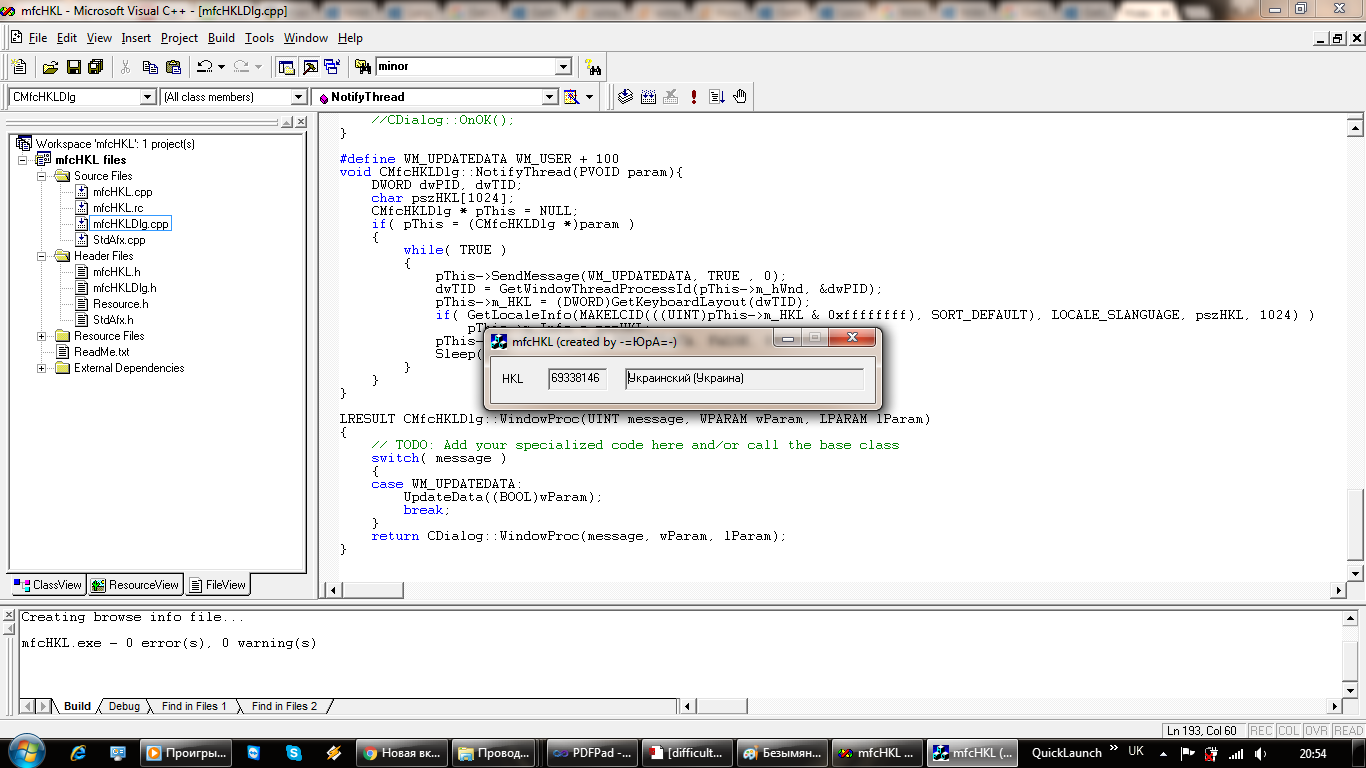
Task: Click the Save All toolbar icon
Action: point(96,67)
